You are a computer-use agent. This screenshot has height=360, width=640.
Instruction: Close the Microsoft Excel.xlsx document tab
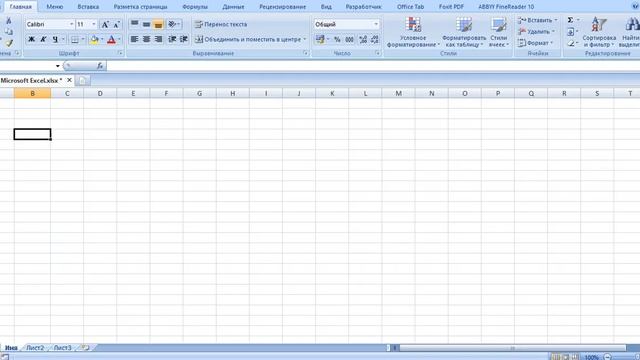69,80
